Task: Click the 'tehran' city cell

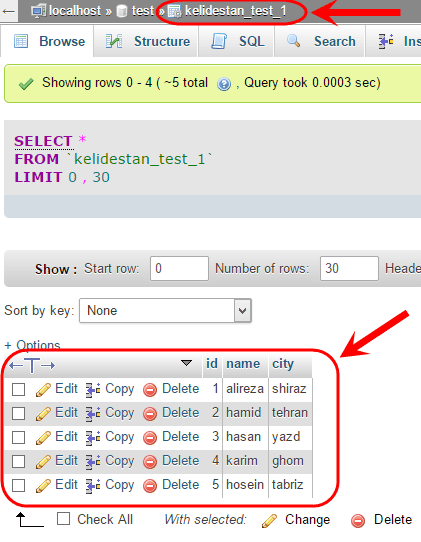Action: coord(290,413)
